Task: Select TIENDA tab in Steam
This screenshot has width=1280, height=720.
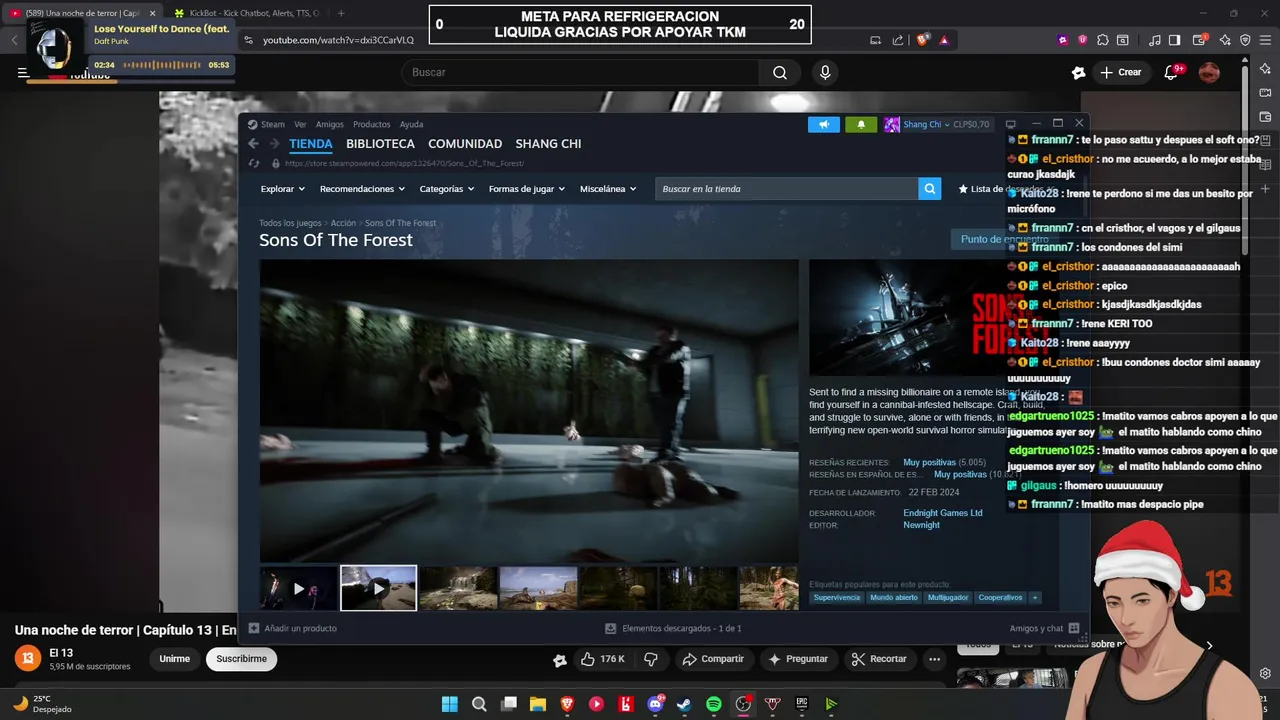Action: coord(311,144)
